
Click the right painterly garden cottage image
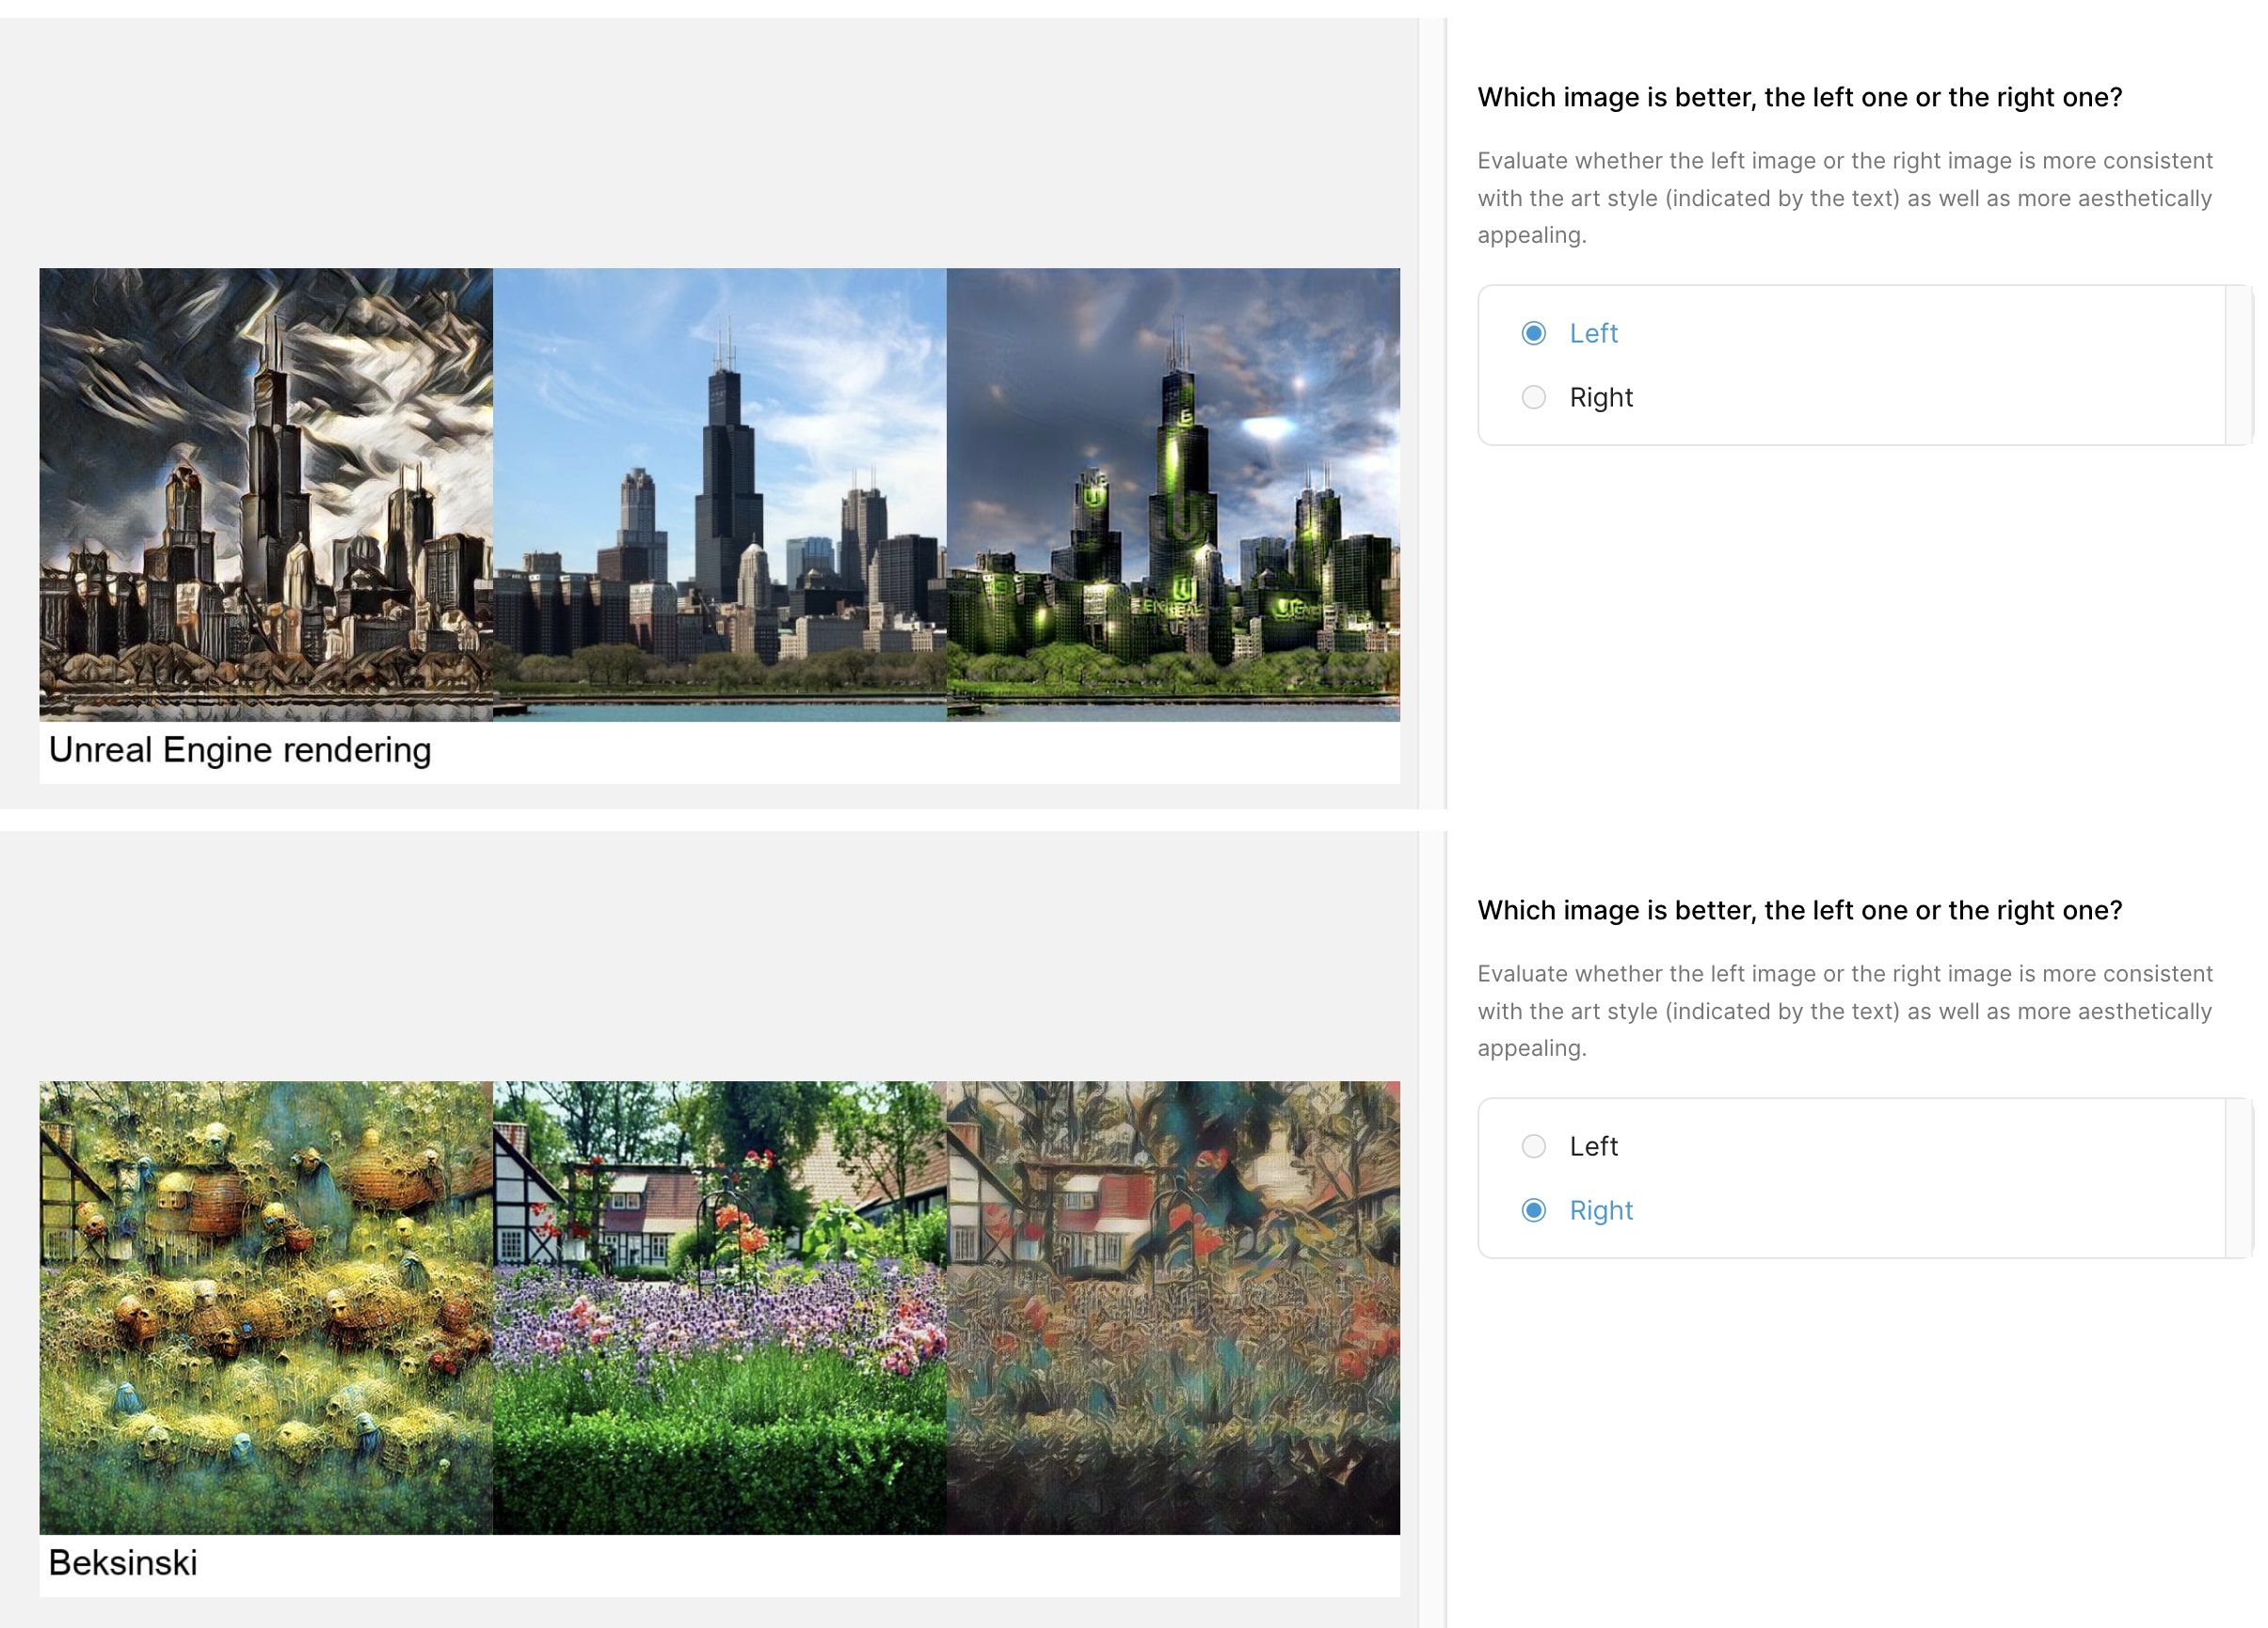(1173, 1307)
